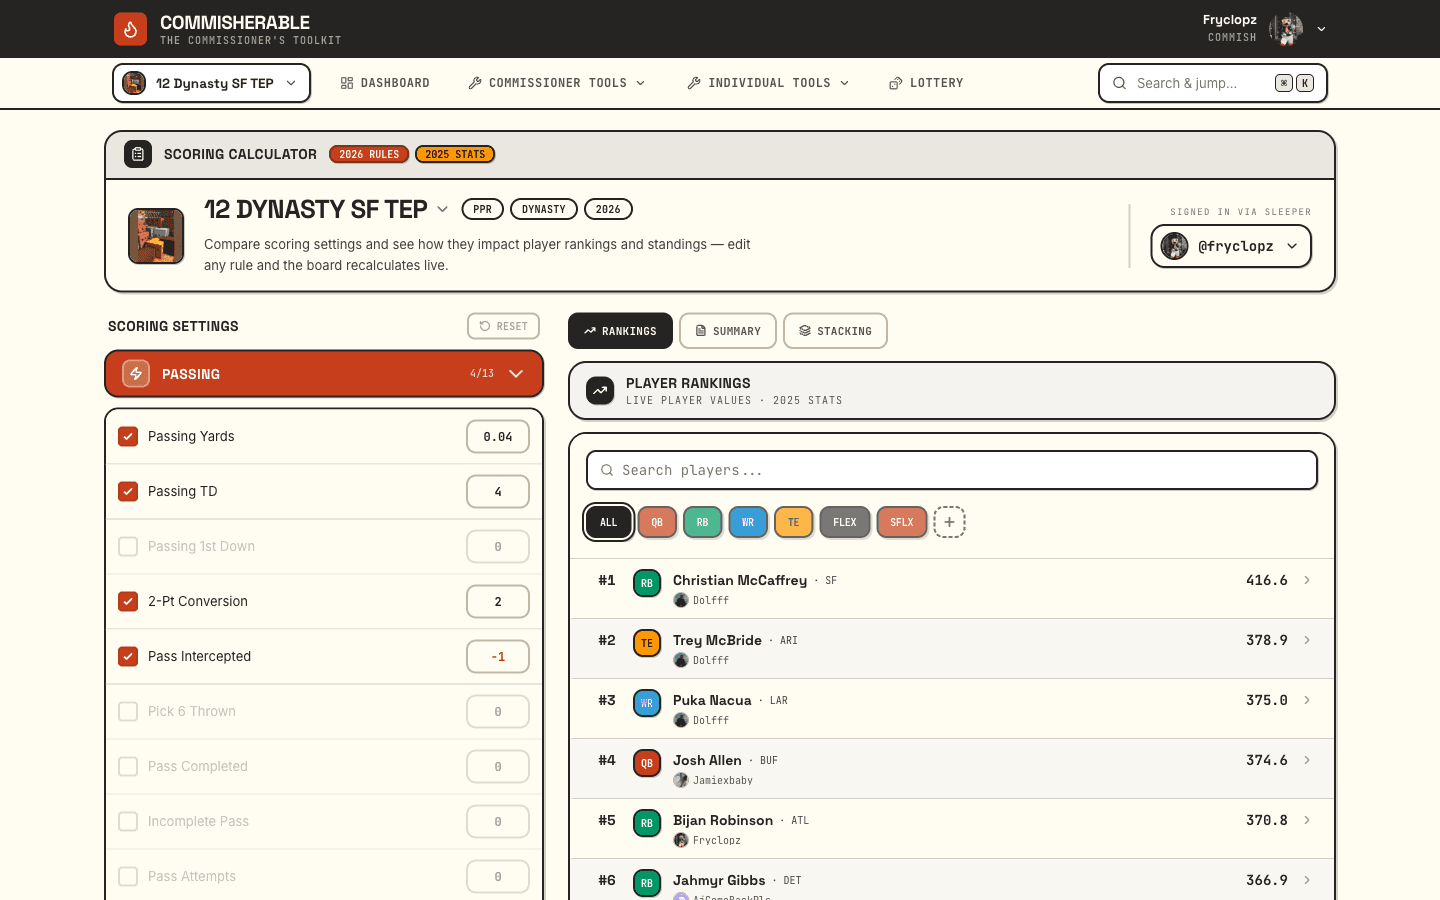
Task: Filter rankings by WR
Action: pos(748,522)
